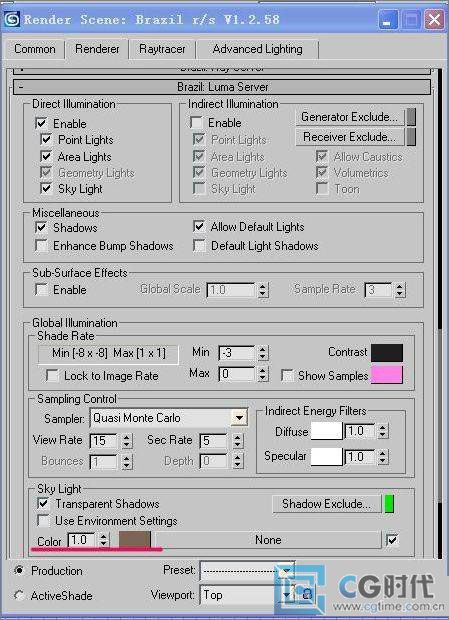Open the pink Show Samples color swatch
The height and width of the screenshot is (620, 449).
387,375
